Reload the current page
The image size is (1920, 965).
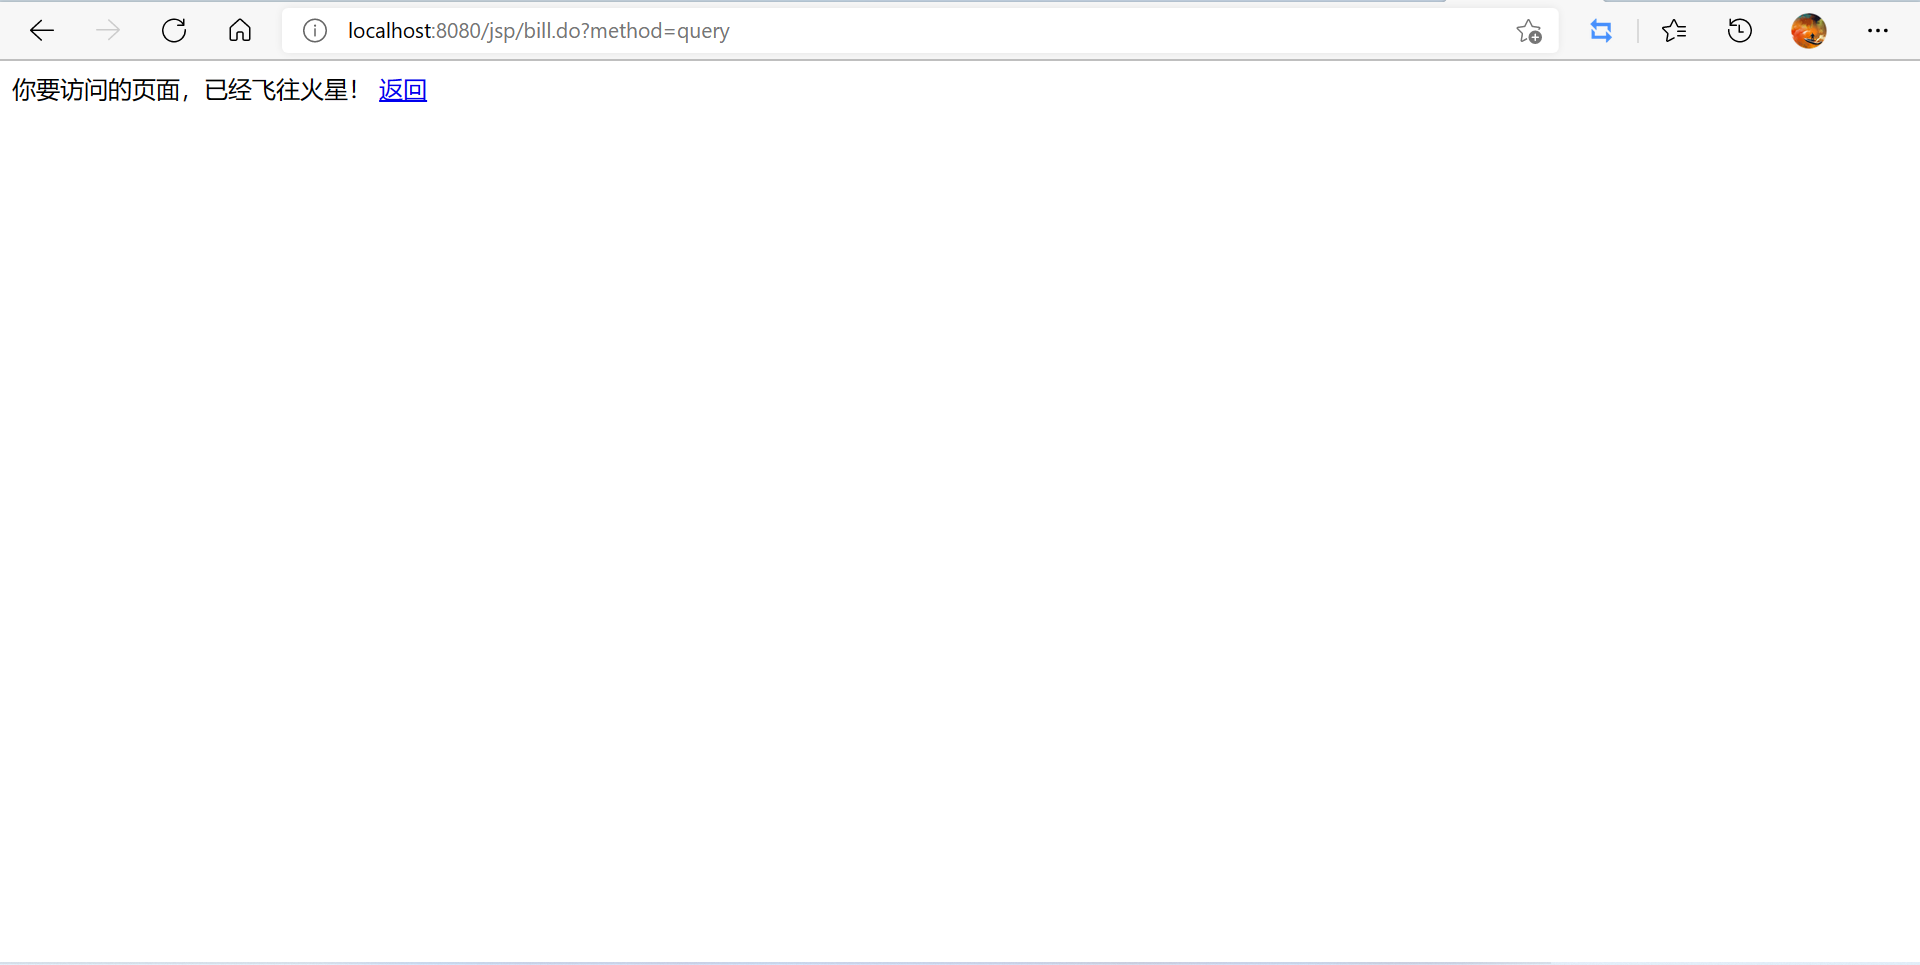pos(174,31)
